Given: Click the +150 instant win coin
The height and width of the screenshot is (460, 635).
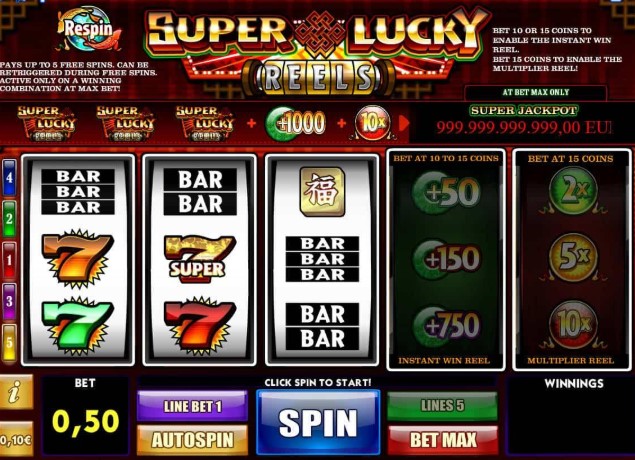Looking at the screenshot, I should click(x=446, y=258).
